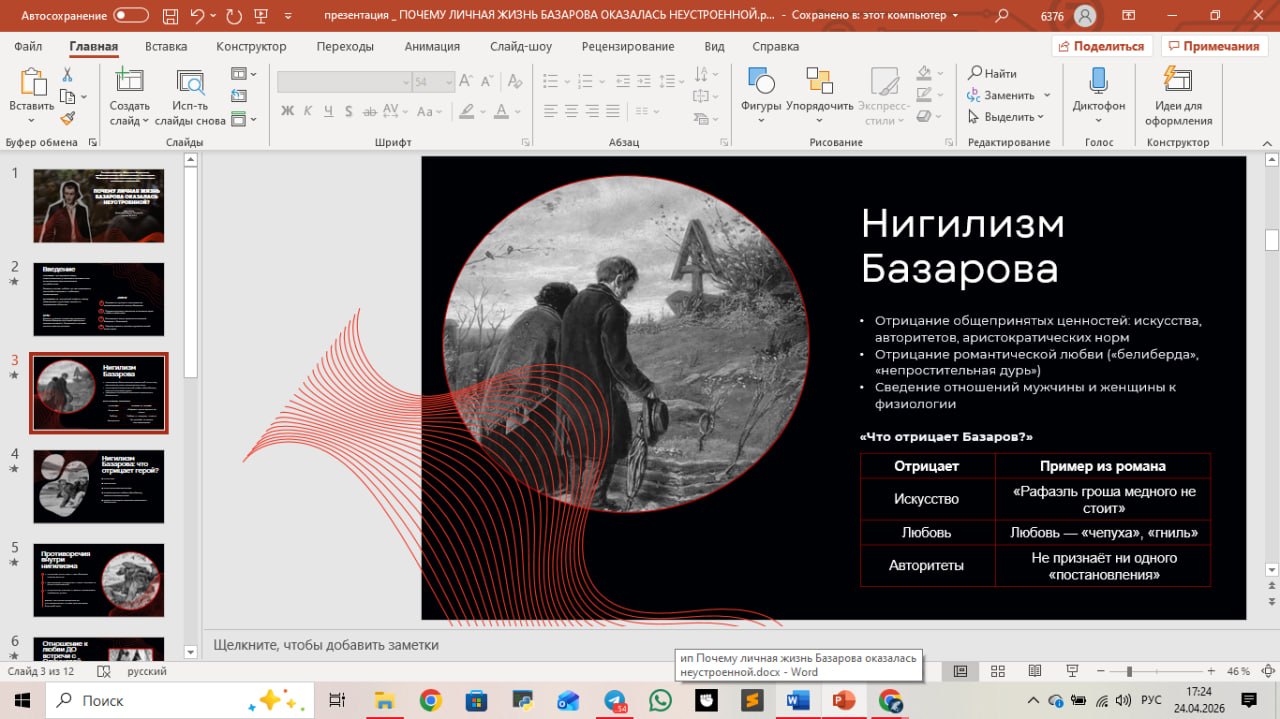Viewport: 1280px width, 719px height.
Task: Select slide 5 thumbnail Противоречия
Action: click(99, 581)
